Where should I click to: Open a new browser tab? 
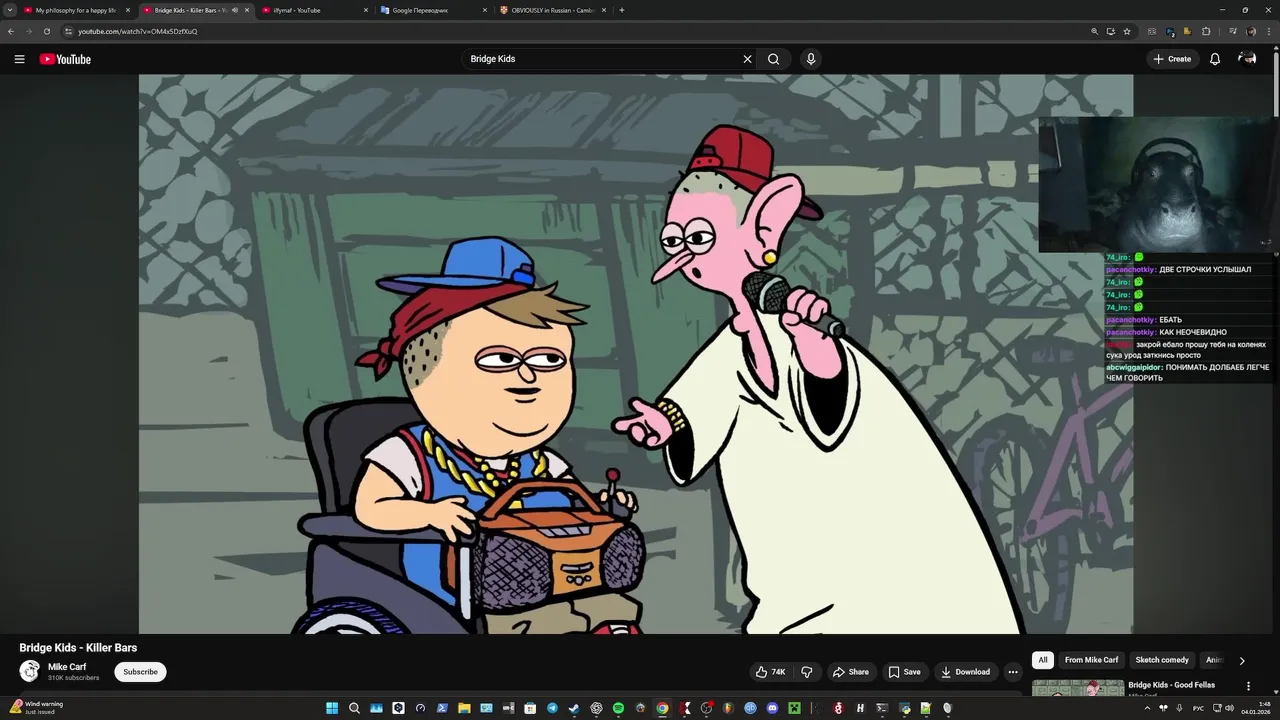click(621, 10)
